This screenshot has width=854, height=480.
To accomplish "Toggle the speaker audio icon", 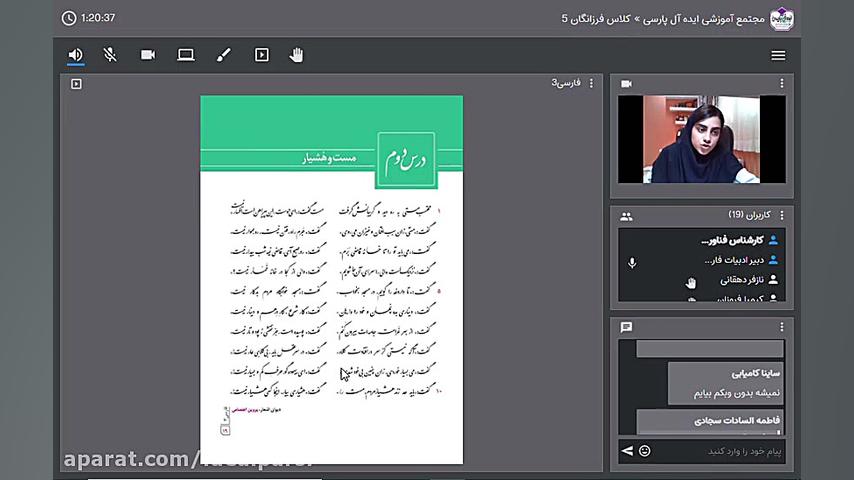I will 75,55.
